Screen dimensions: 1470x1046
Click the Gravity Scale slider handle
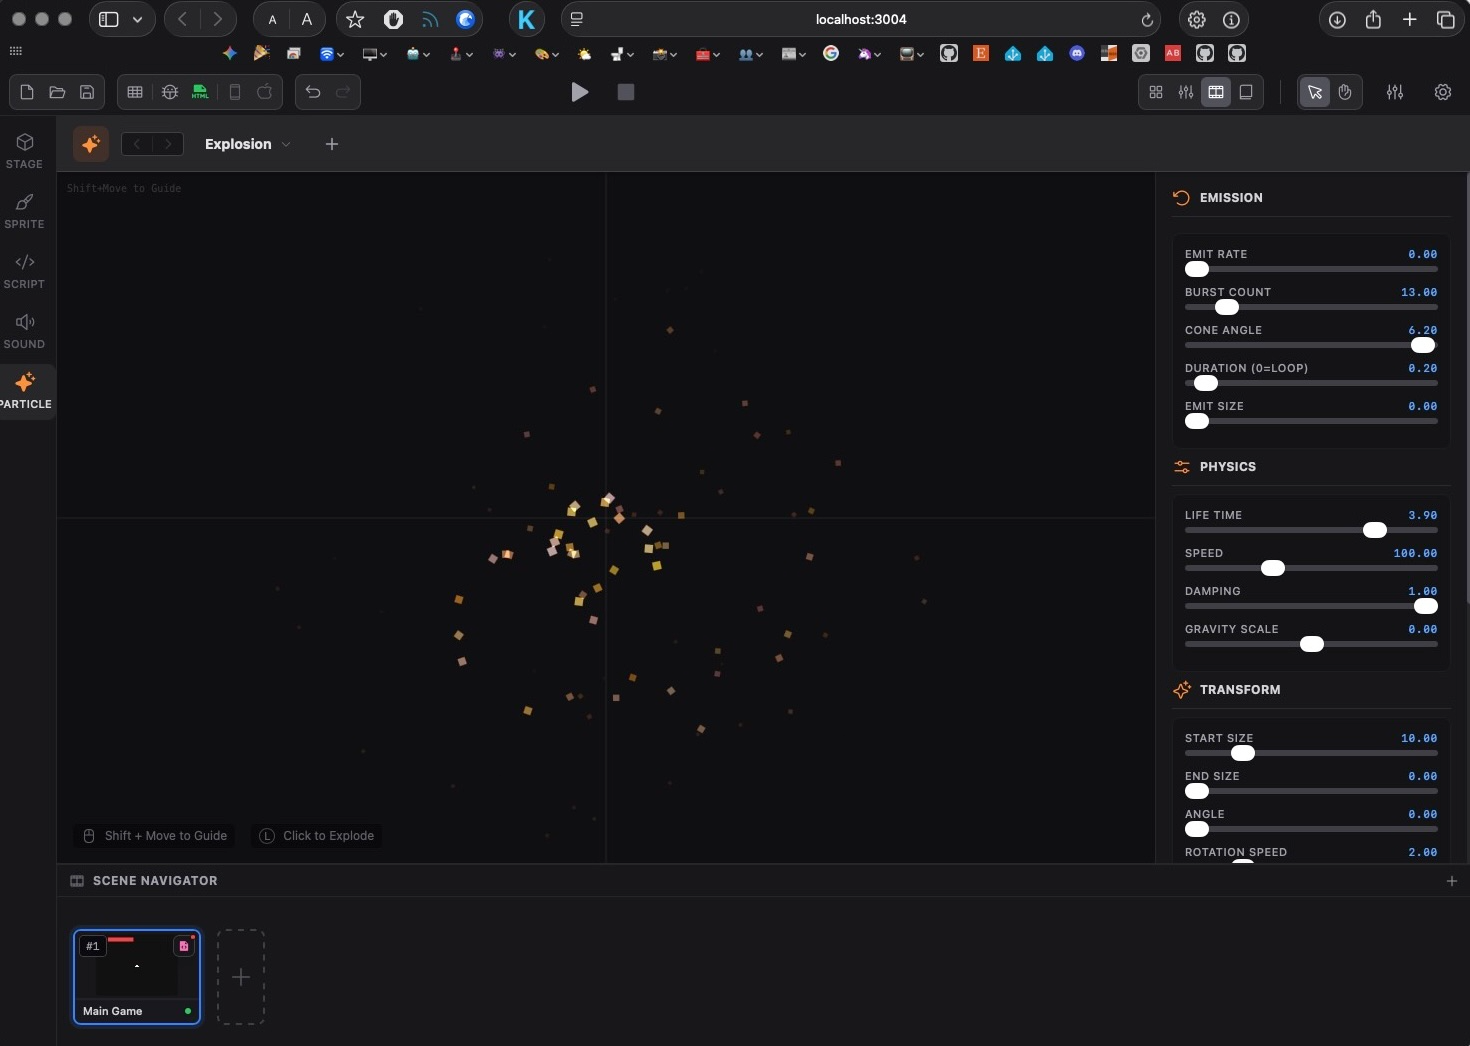1312,644
